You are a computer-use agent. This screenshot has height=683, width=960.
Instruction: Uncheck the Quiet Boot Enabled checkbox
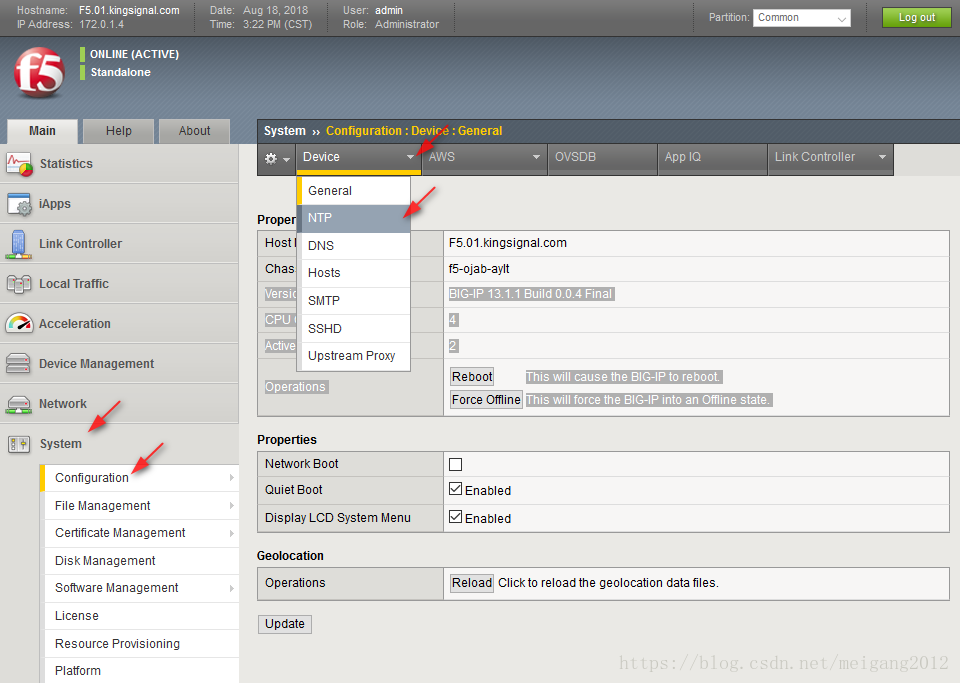click(x=456, y=489)
